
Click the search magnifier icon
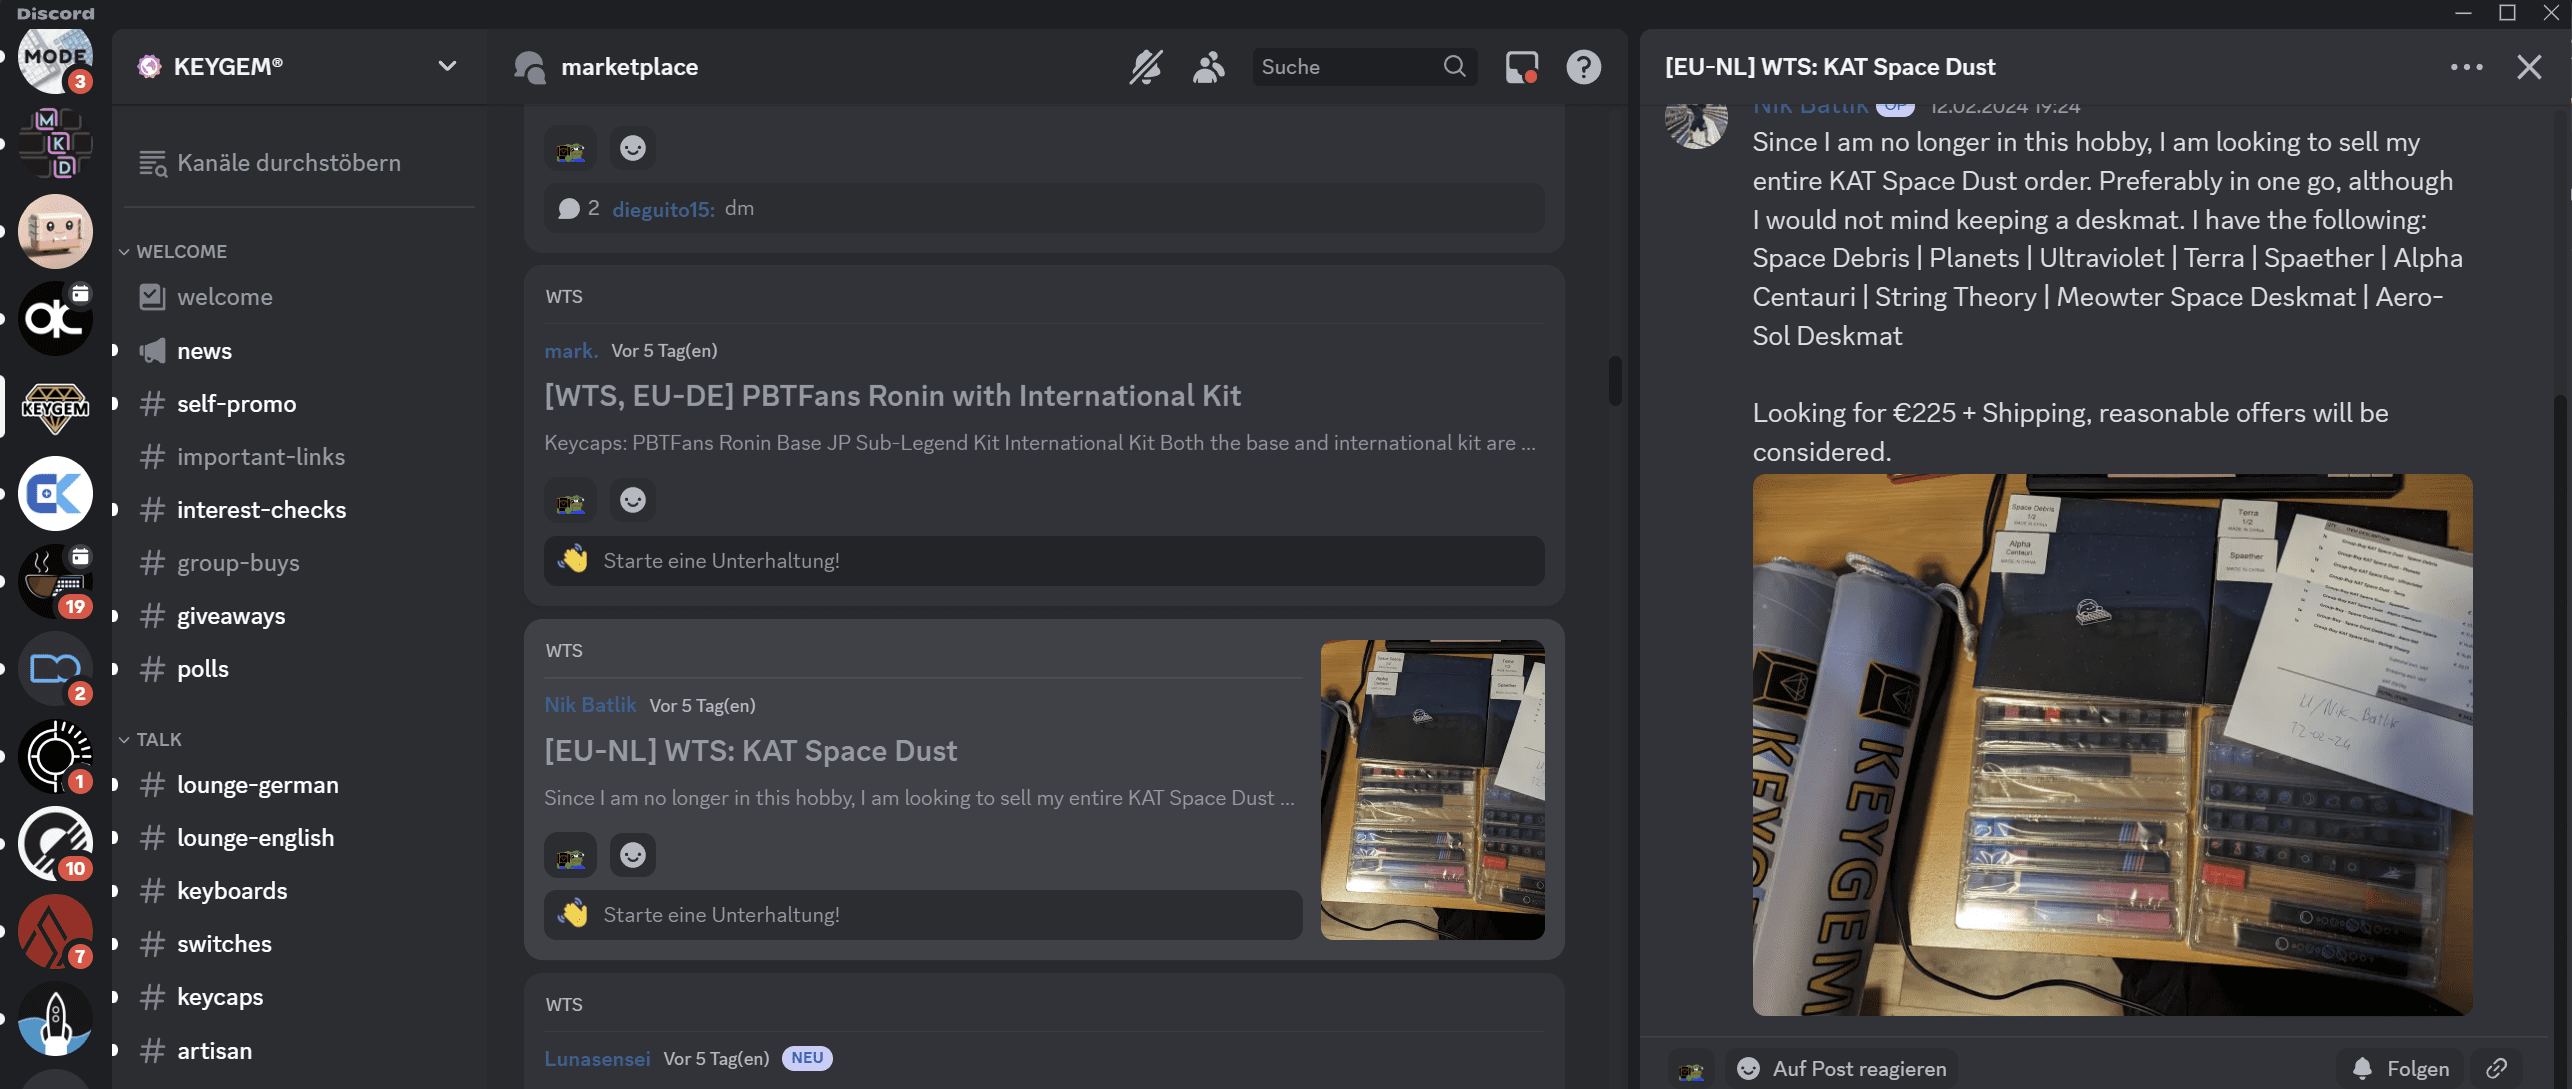[x=1455, y=66]
